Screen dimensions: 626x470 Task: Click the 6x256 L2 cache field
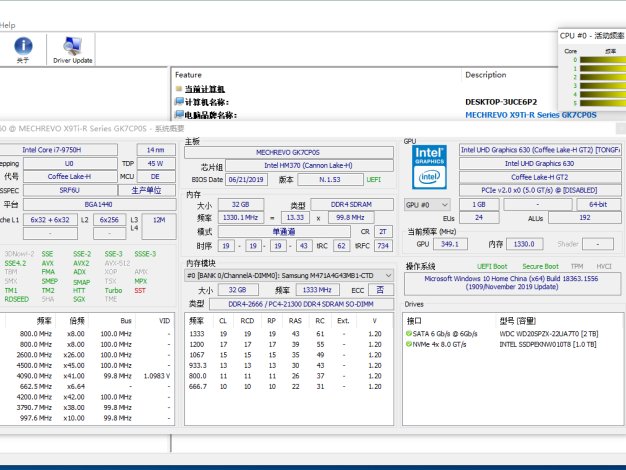109,220
